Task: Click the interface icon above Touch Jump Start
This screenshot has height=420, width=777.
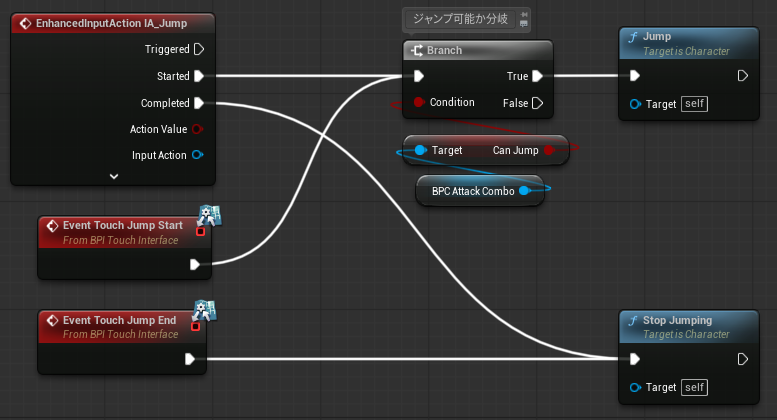Action: [x=210, y=215]
